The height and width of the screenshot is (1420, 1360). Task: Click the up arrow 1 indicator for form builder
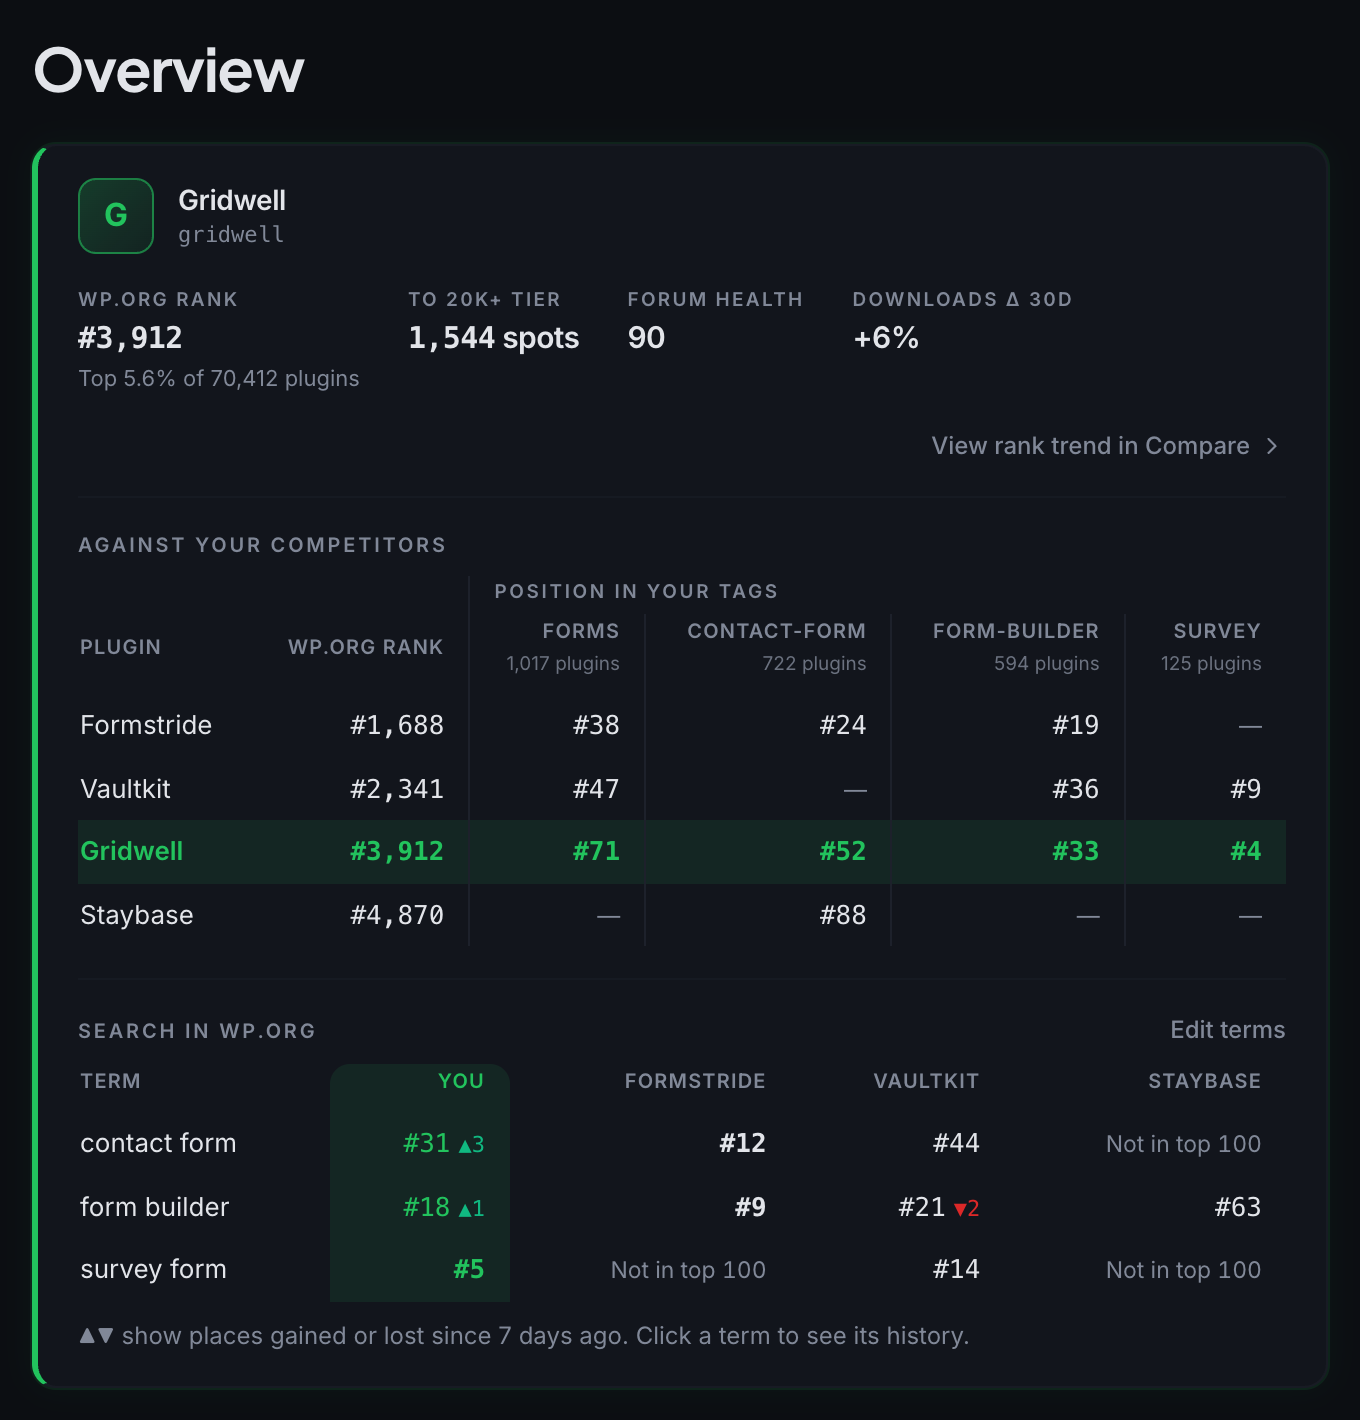tap(471, 1209)
